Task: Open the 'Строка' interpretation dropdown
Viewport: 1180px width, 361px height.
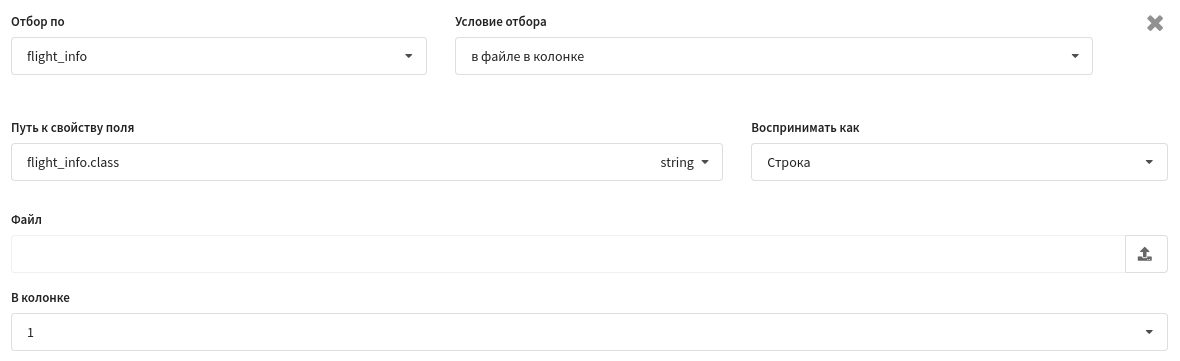Action: [960, 162]
